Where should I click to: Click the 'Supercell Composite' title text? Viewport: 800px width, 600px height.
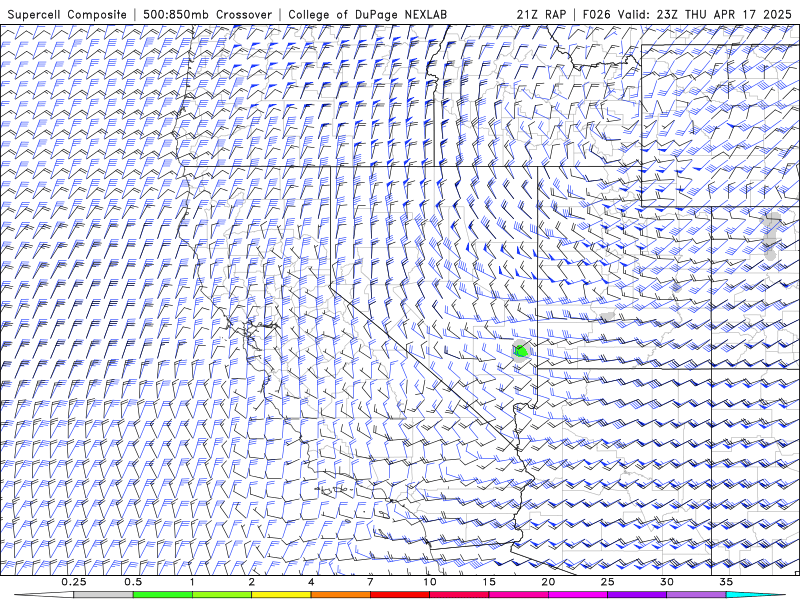tap(67, 14)
